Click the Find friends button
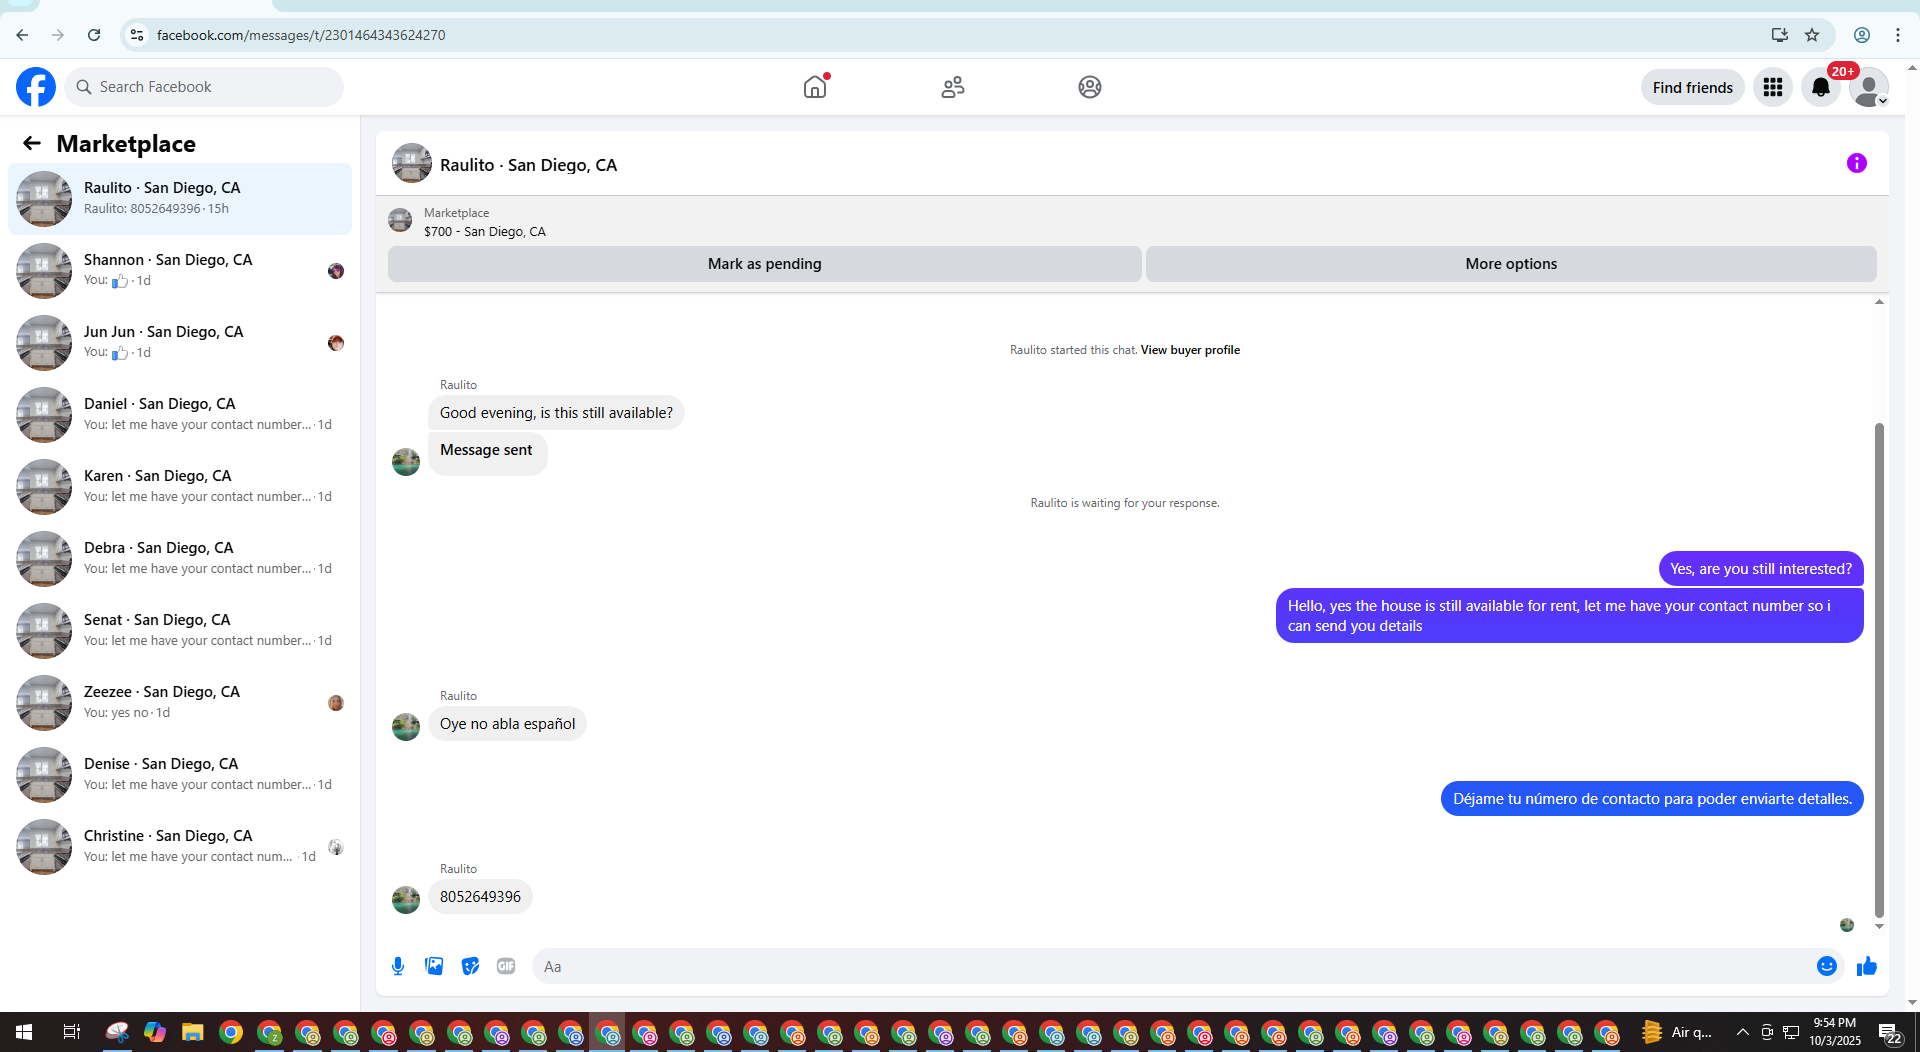This screenshot has width=1920, height=1052. (1693, 87)
